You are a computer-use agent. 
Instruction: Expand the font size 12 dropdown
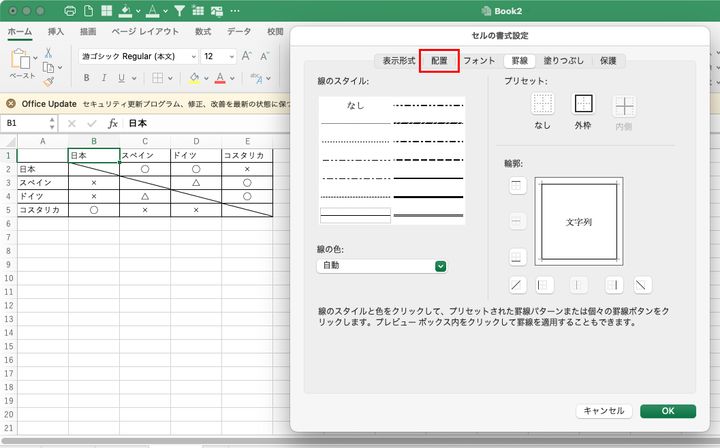pos(233,57)
